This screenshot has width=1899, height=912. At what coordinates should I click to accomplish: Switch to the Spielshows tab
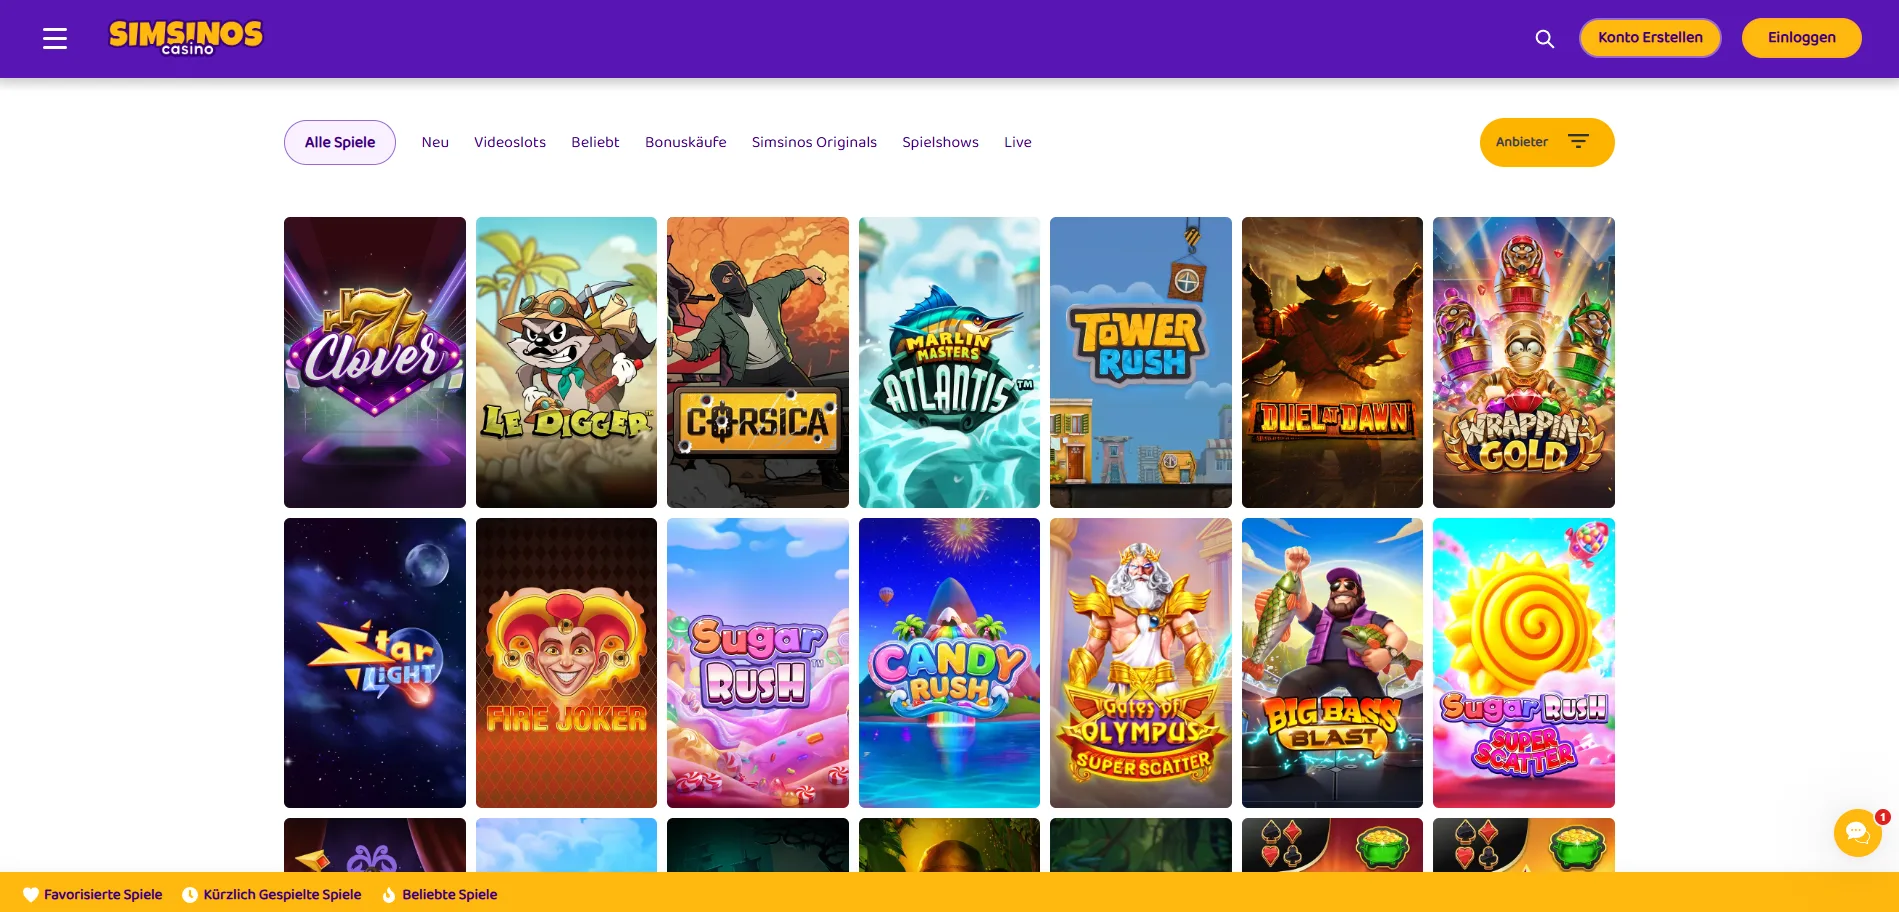tap(940, 142)
